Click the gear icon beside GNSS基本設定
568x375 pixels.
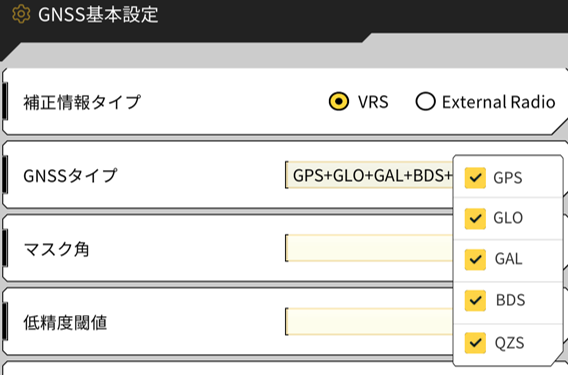(21, 14)
